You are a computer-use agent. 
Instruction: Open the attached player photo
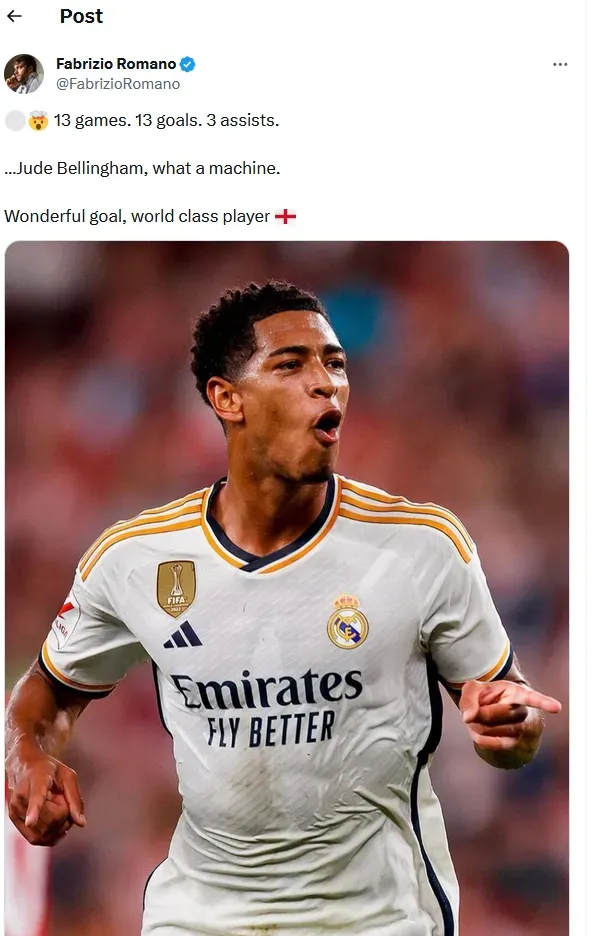coord(286,588)
